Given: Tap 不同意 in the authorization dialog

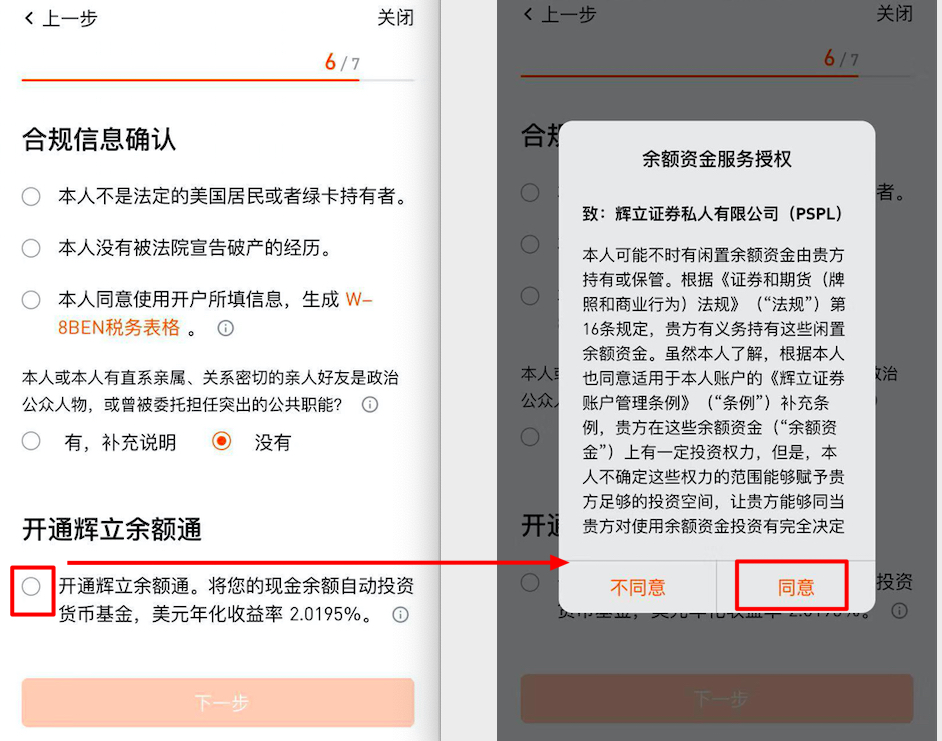Looking at the screenshot, I should pyautogui.click(x=637, y=587).
